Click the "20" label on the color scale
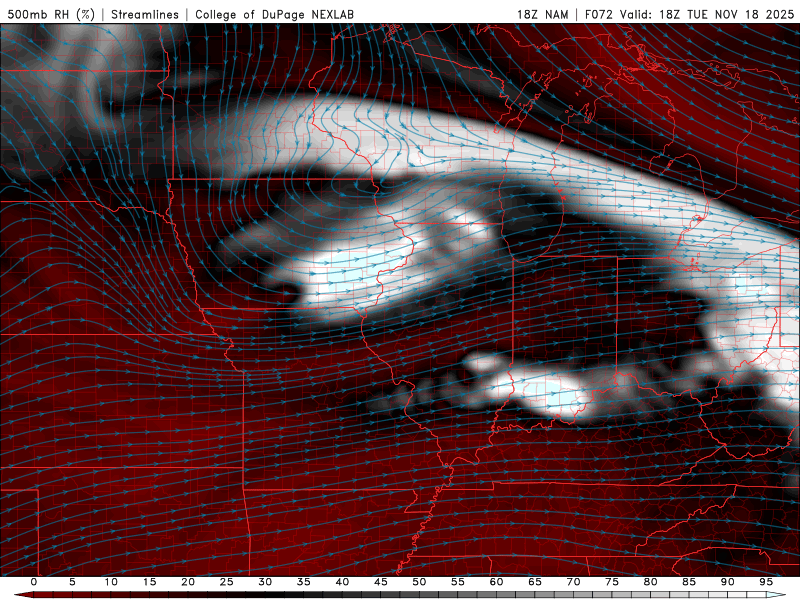The width and height of the screenshot is (800, 600). tap(188, 582)
